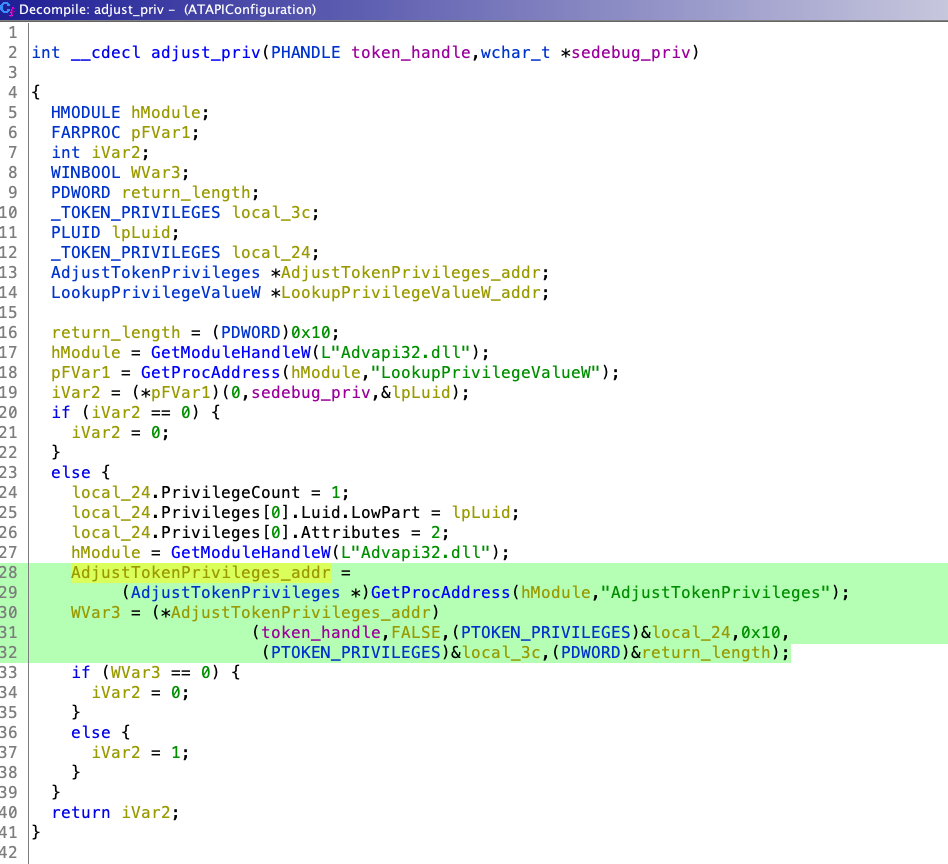Click the Decompile window icon in title bar
The width and height of the screenshot is (948, 864).
tap(7, 9)
